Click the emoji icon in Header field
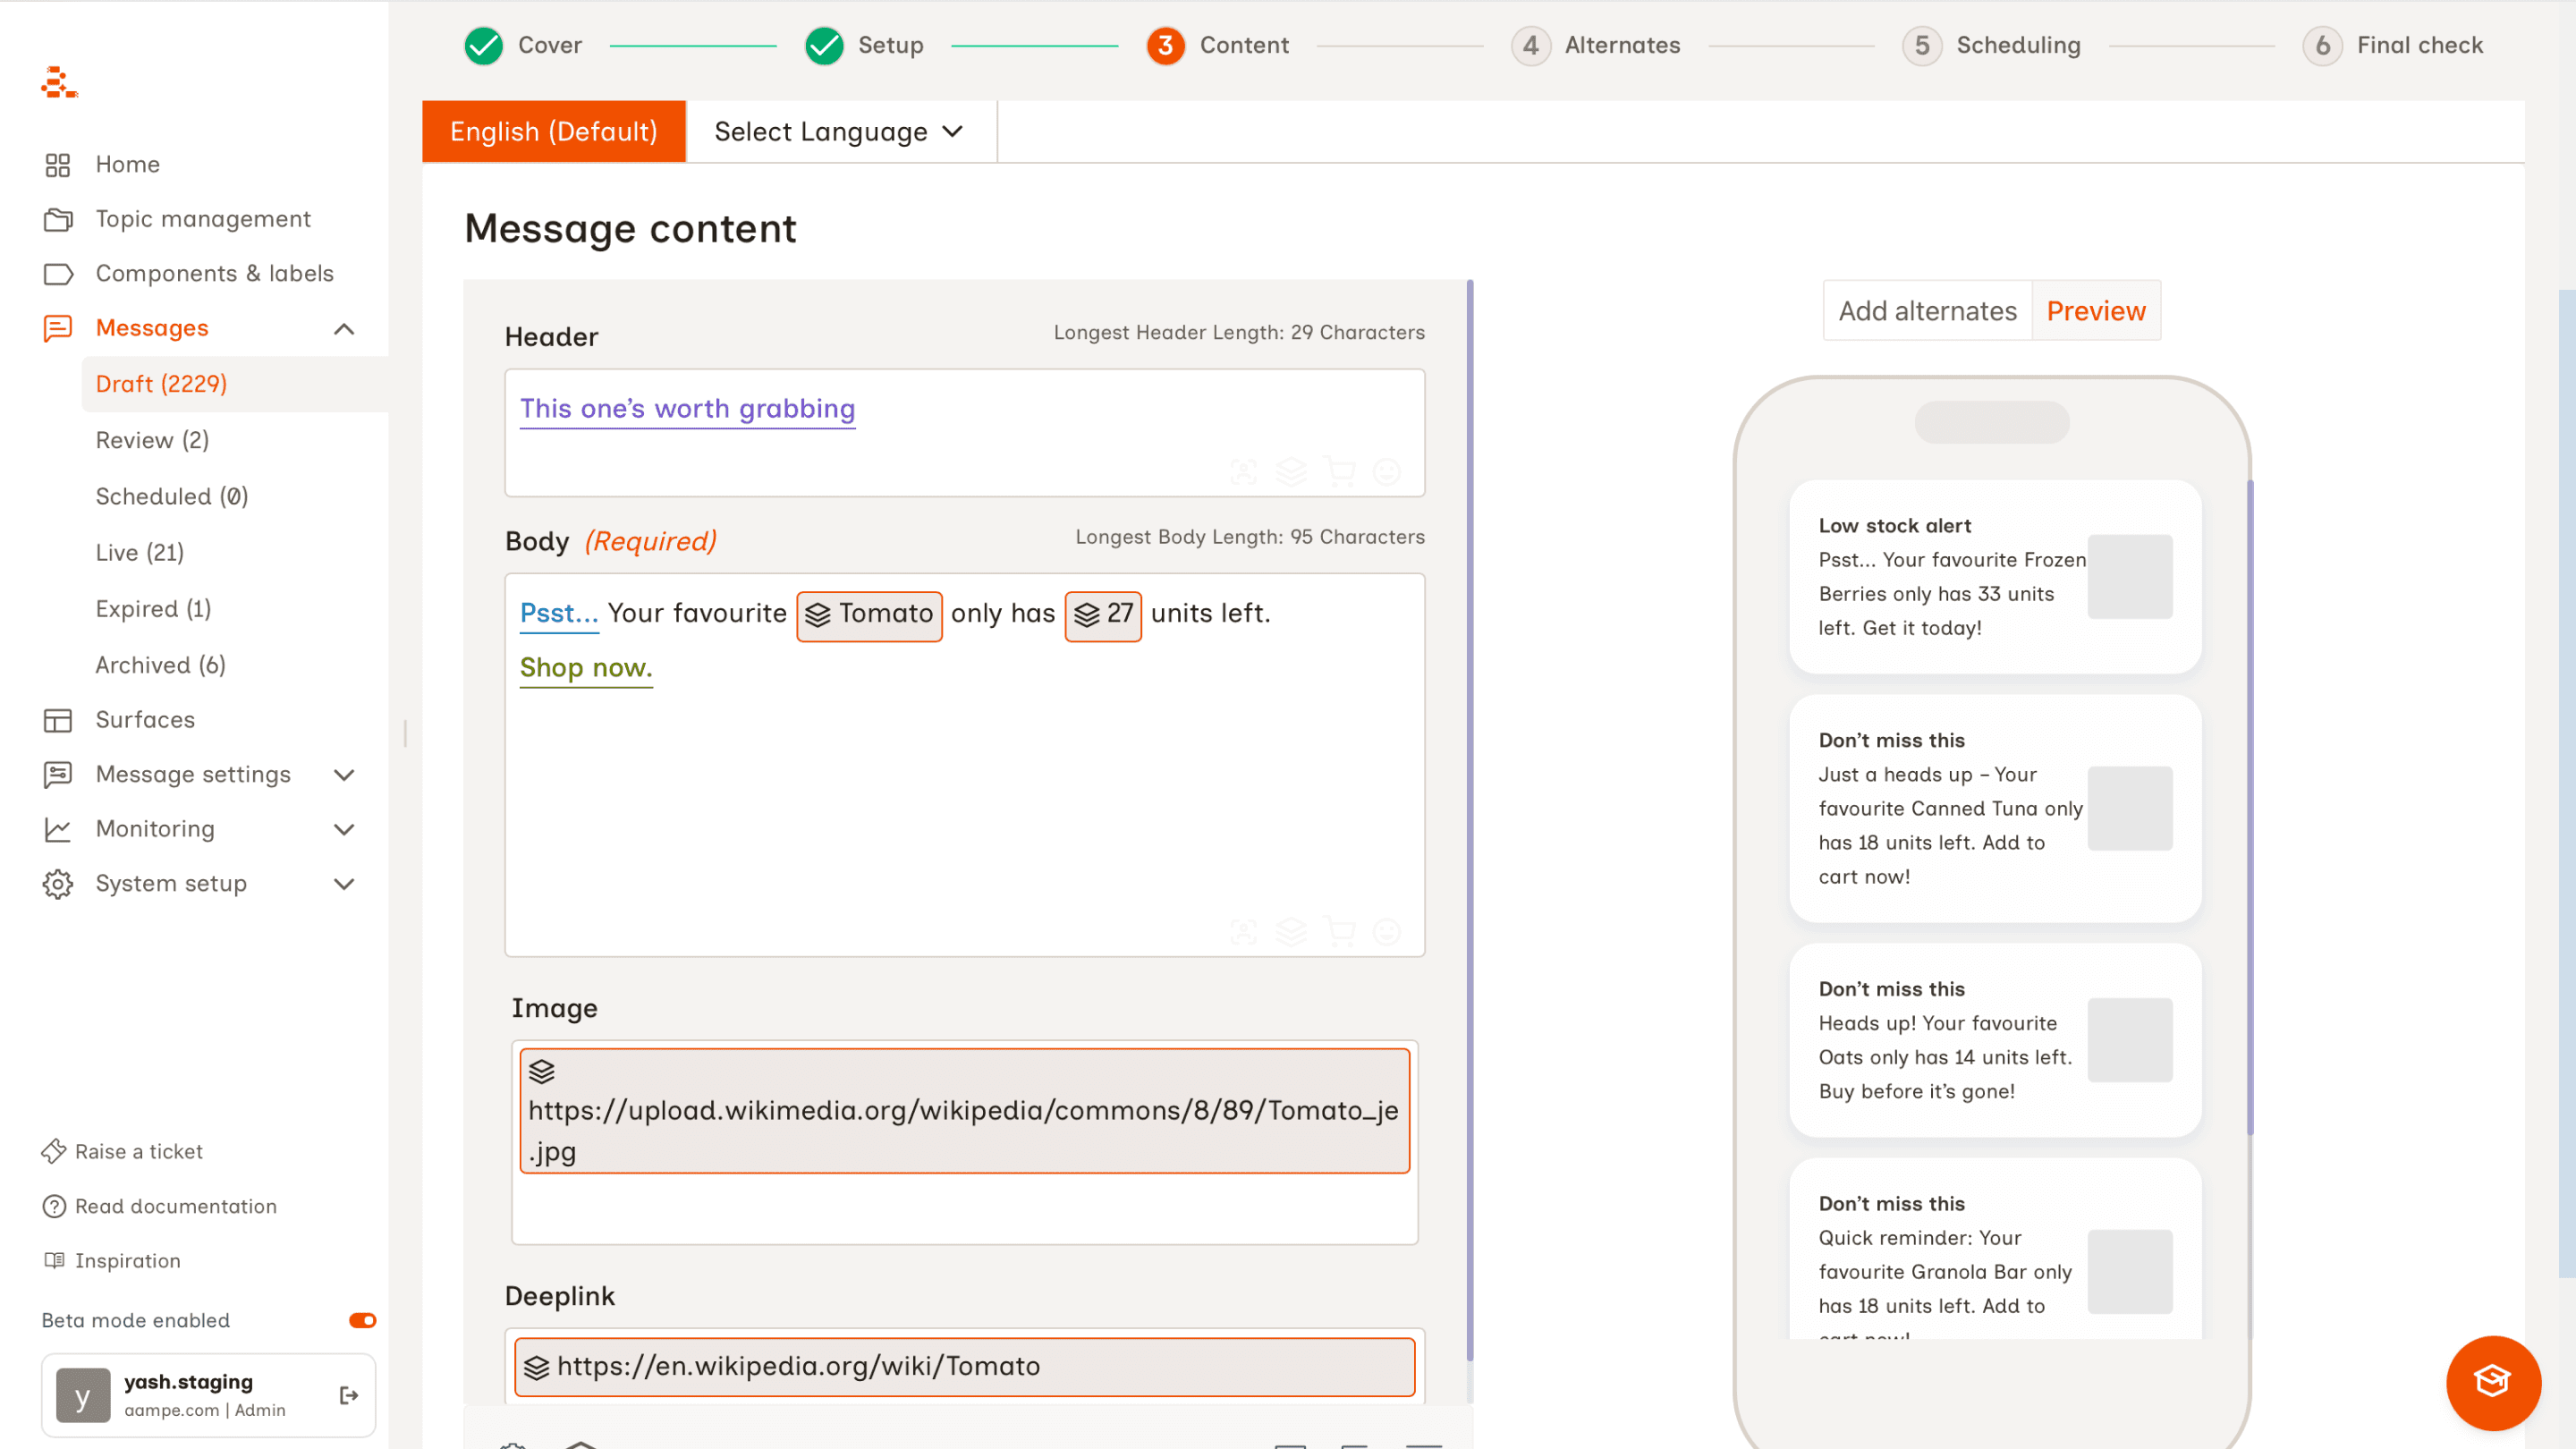This screenshot has width=2576, height=1449. point(1387,471)
